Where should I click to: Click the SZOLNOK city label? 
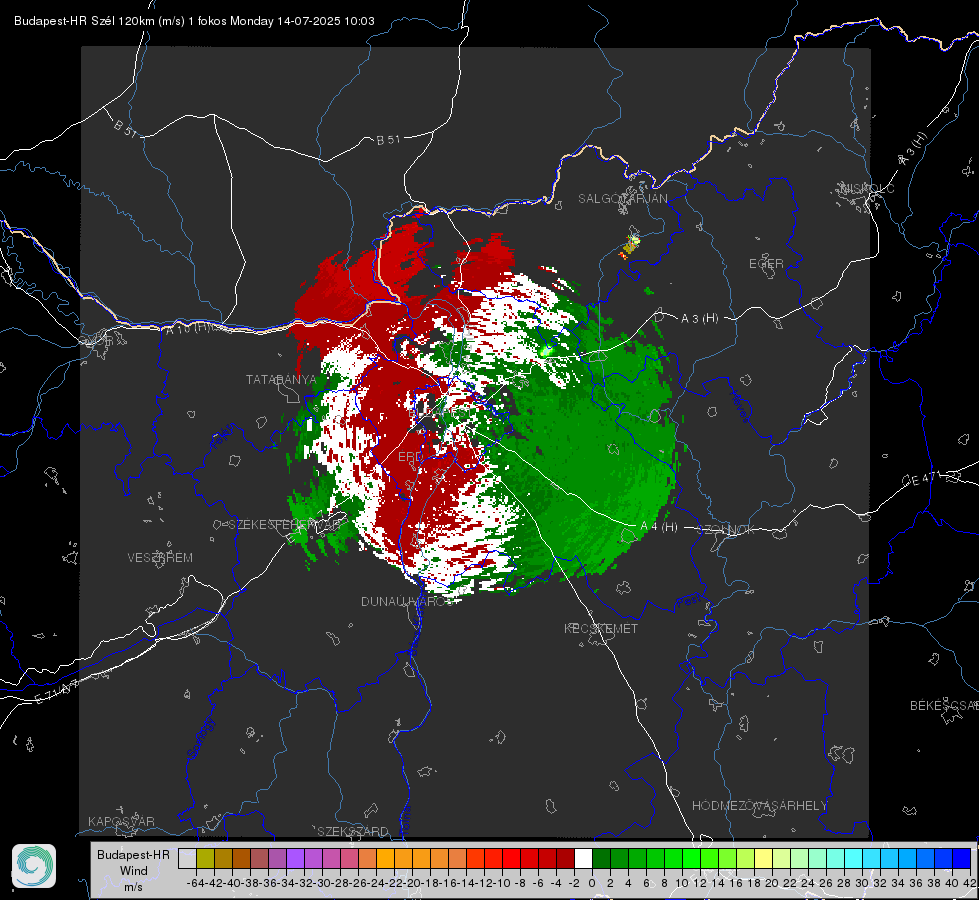pyautogui.click(x=726, y=530)
